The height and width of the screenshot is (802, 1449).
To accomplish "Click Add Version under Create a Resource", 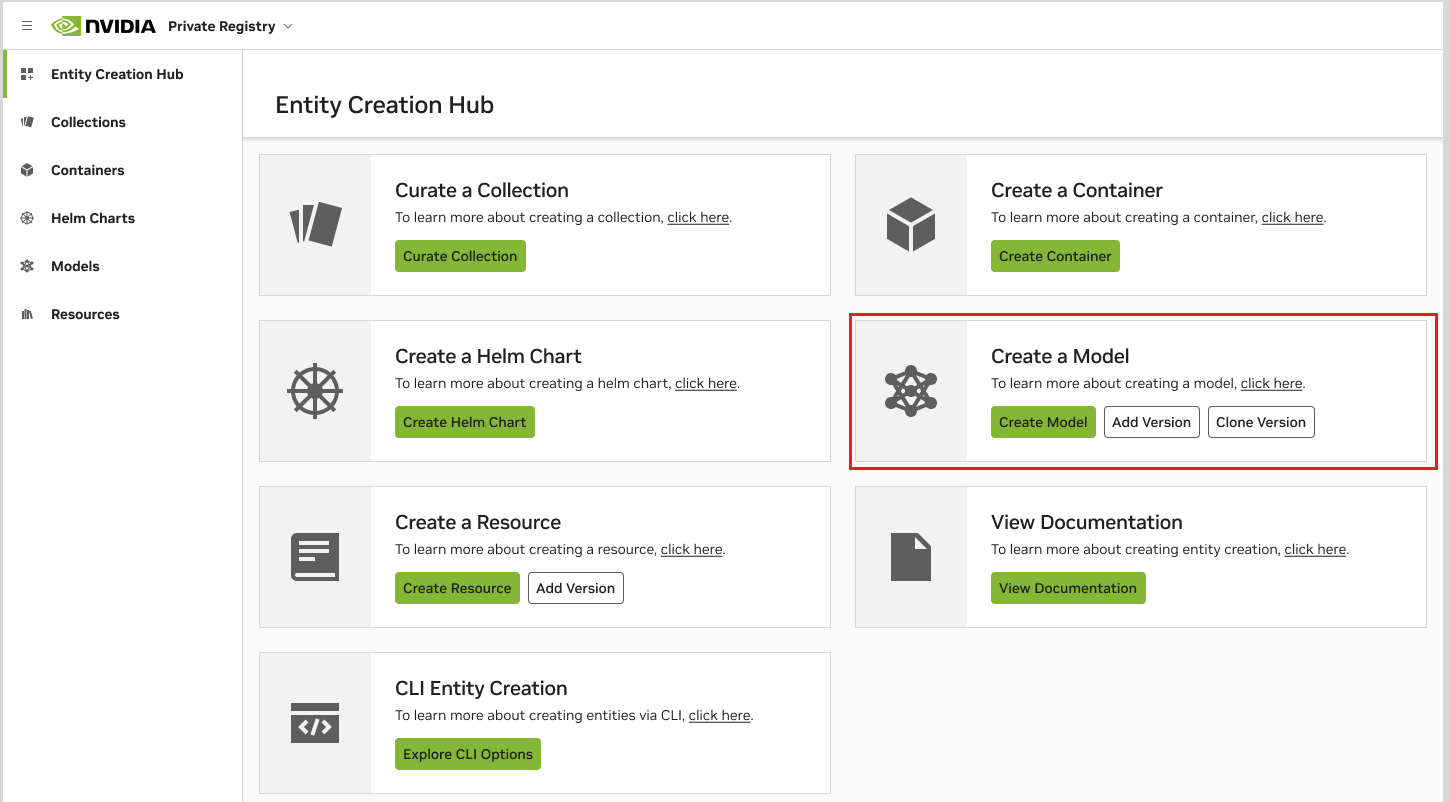I will [x=575, y=588].
